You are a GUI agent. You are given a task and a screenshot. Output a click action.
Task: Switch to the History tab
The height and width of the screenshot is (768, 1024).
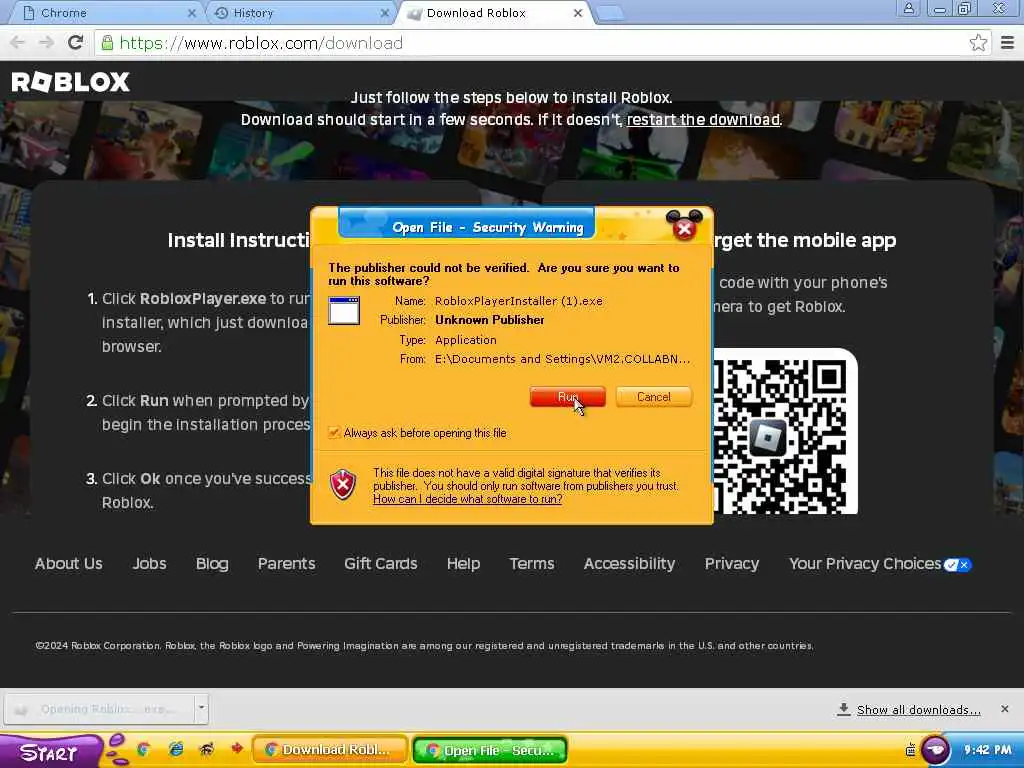[300, 13]
